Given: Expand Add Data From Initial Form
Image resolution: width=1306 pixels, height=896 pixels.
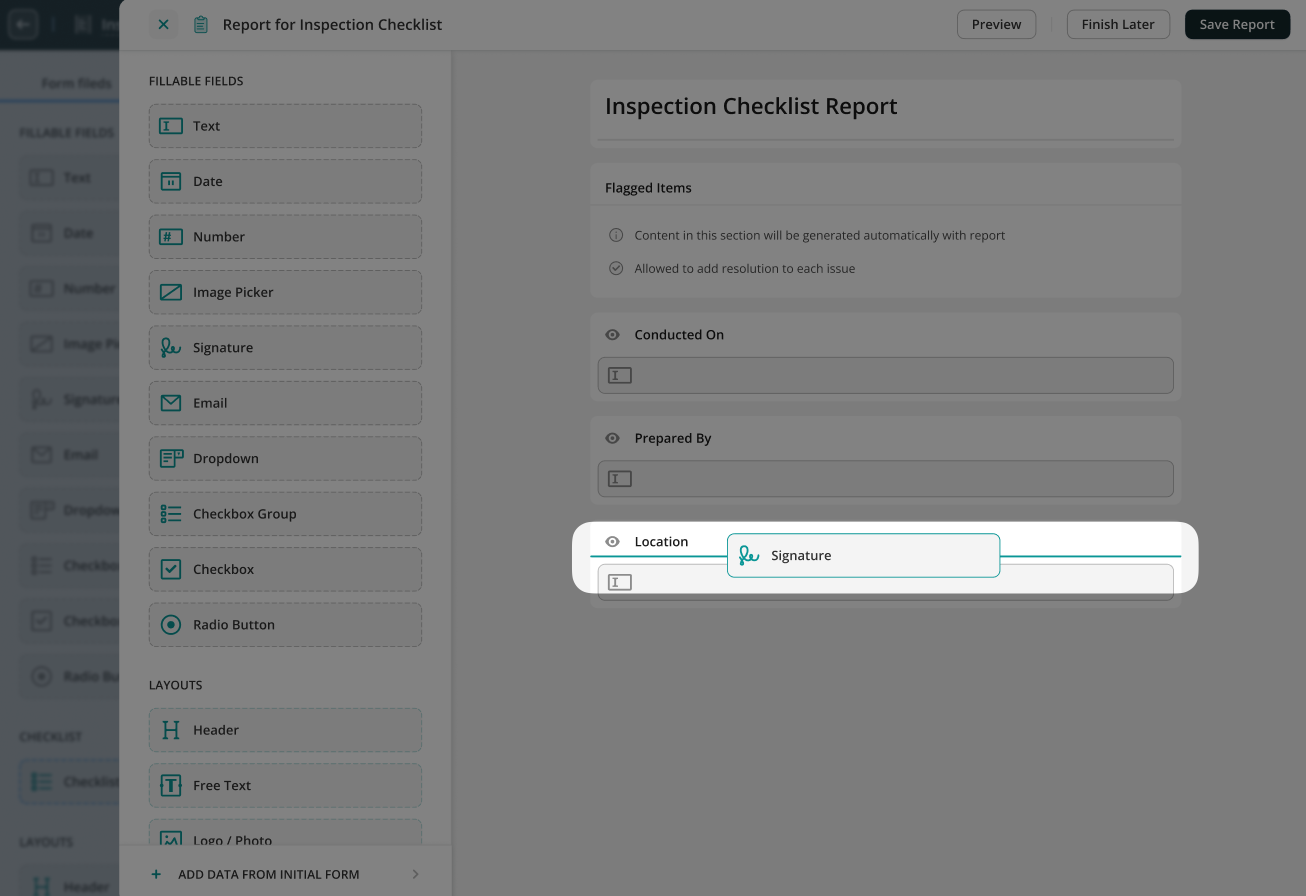Looking at the screenshot, I should pyautogui.click(x=285, y=874).
